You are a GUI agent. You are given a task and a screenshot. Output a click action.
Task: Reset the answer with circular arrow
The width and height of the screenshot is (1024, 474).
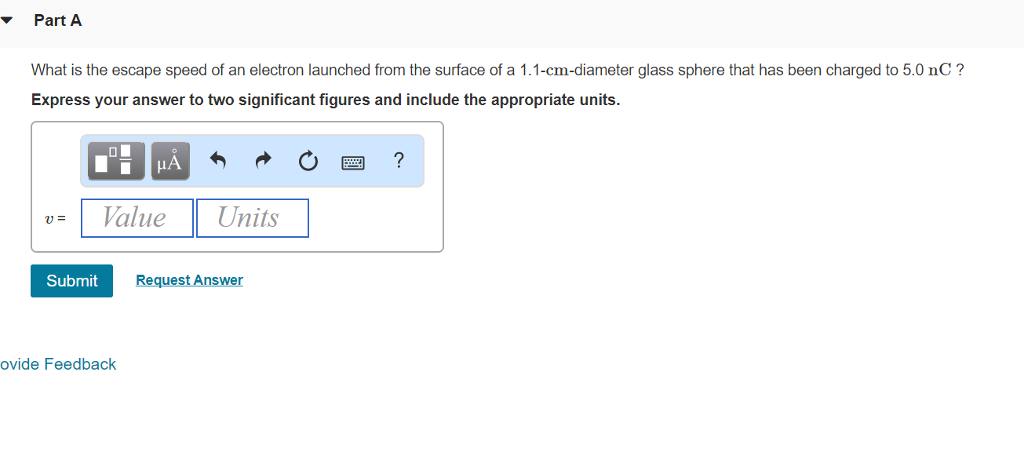308,160
